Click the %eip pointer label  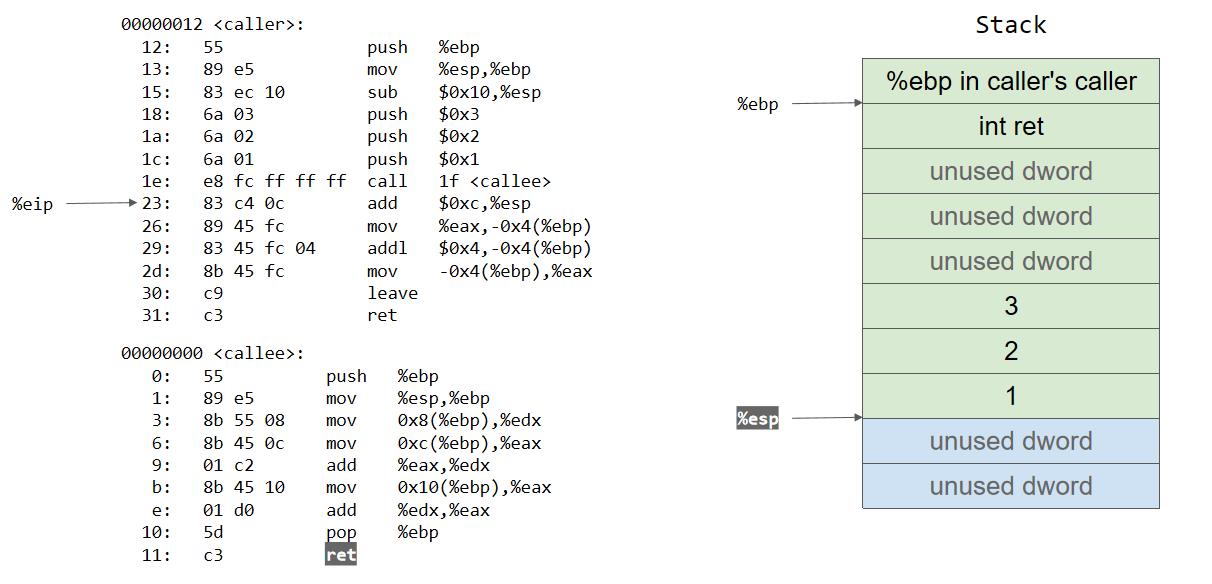coord(32,204)
